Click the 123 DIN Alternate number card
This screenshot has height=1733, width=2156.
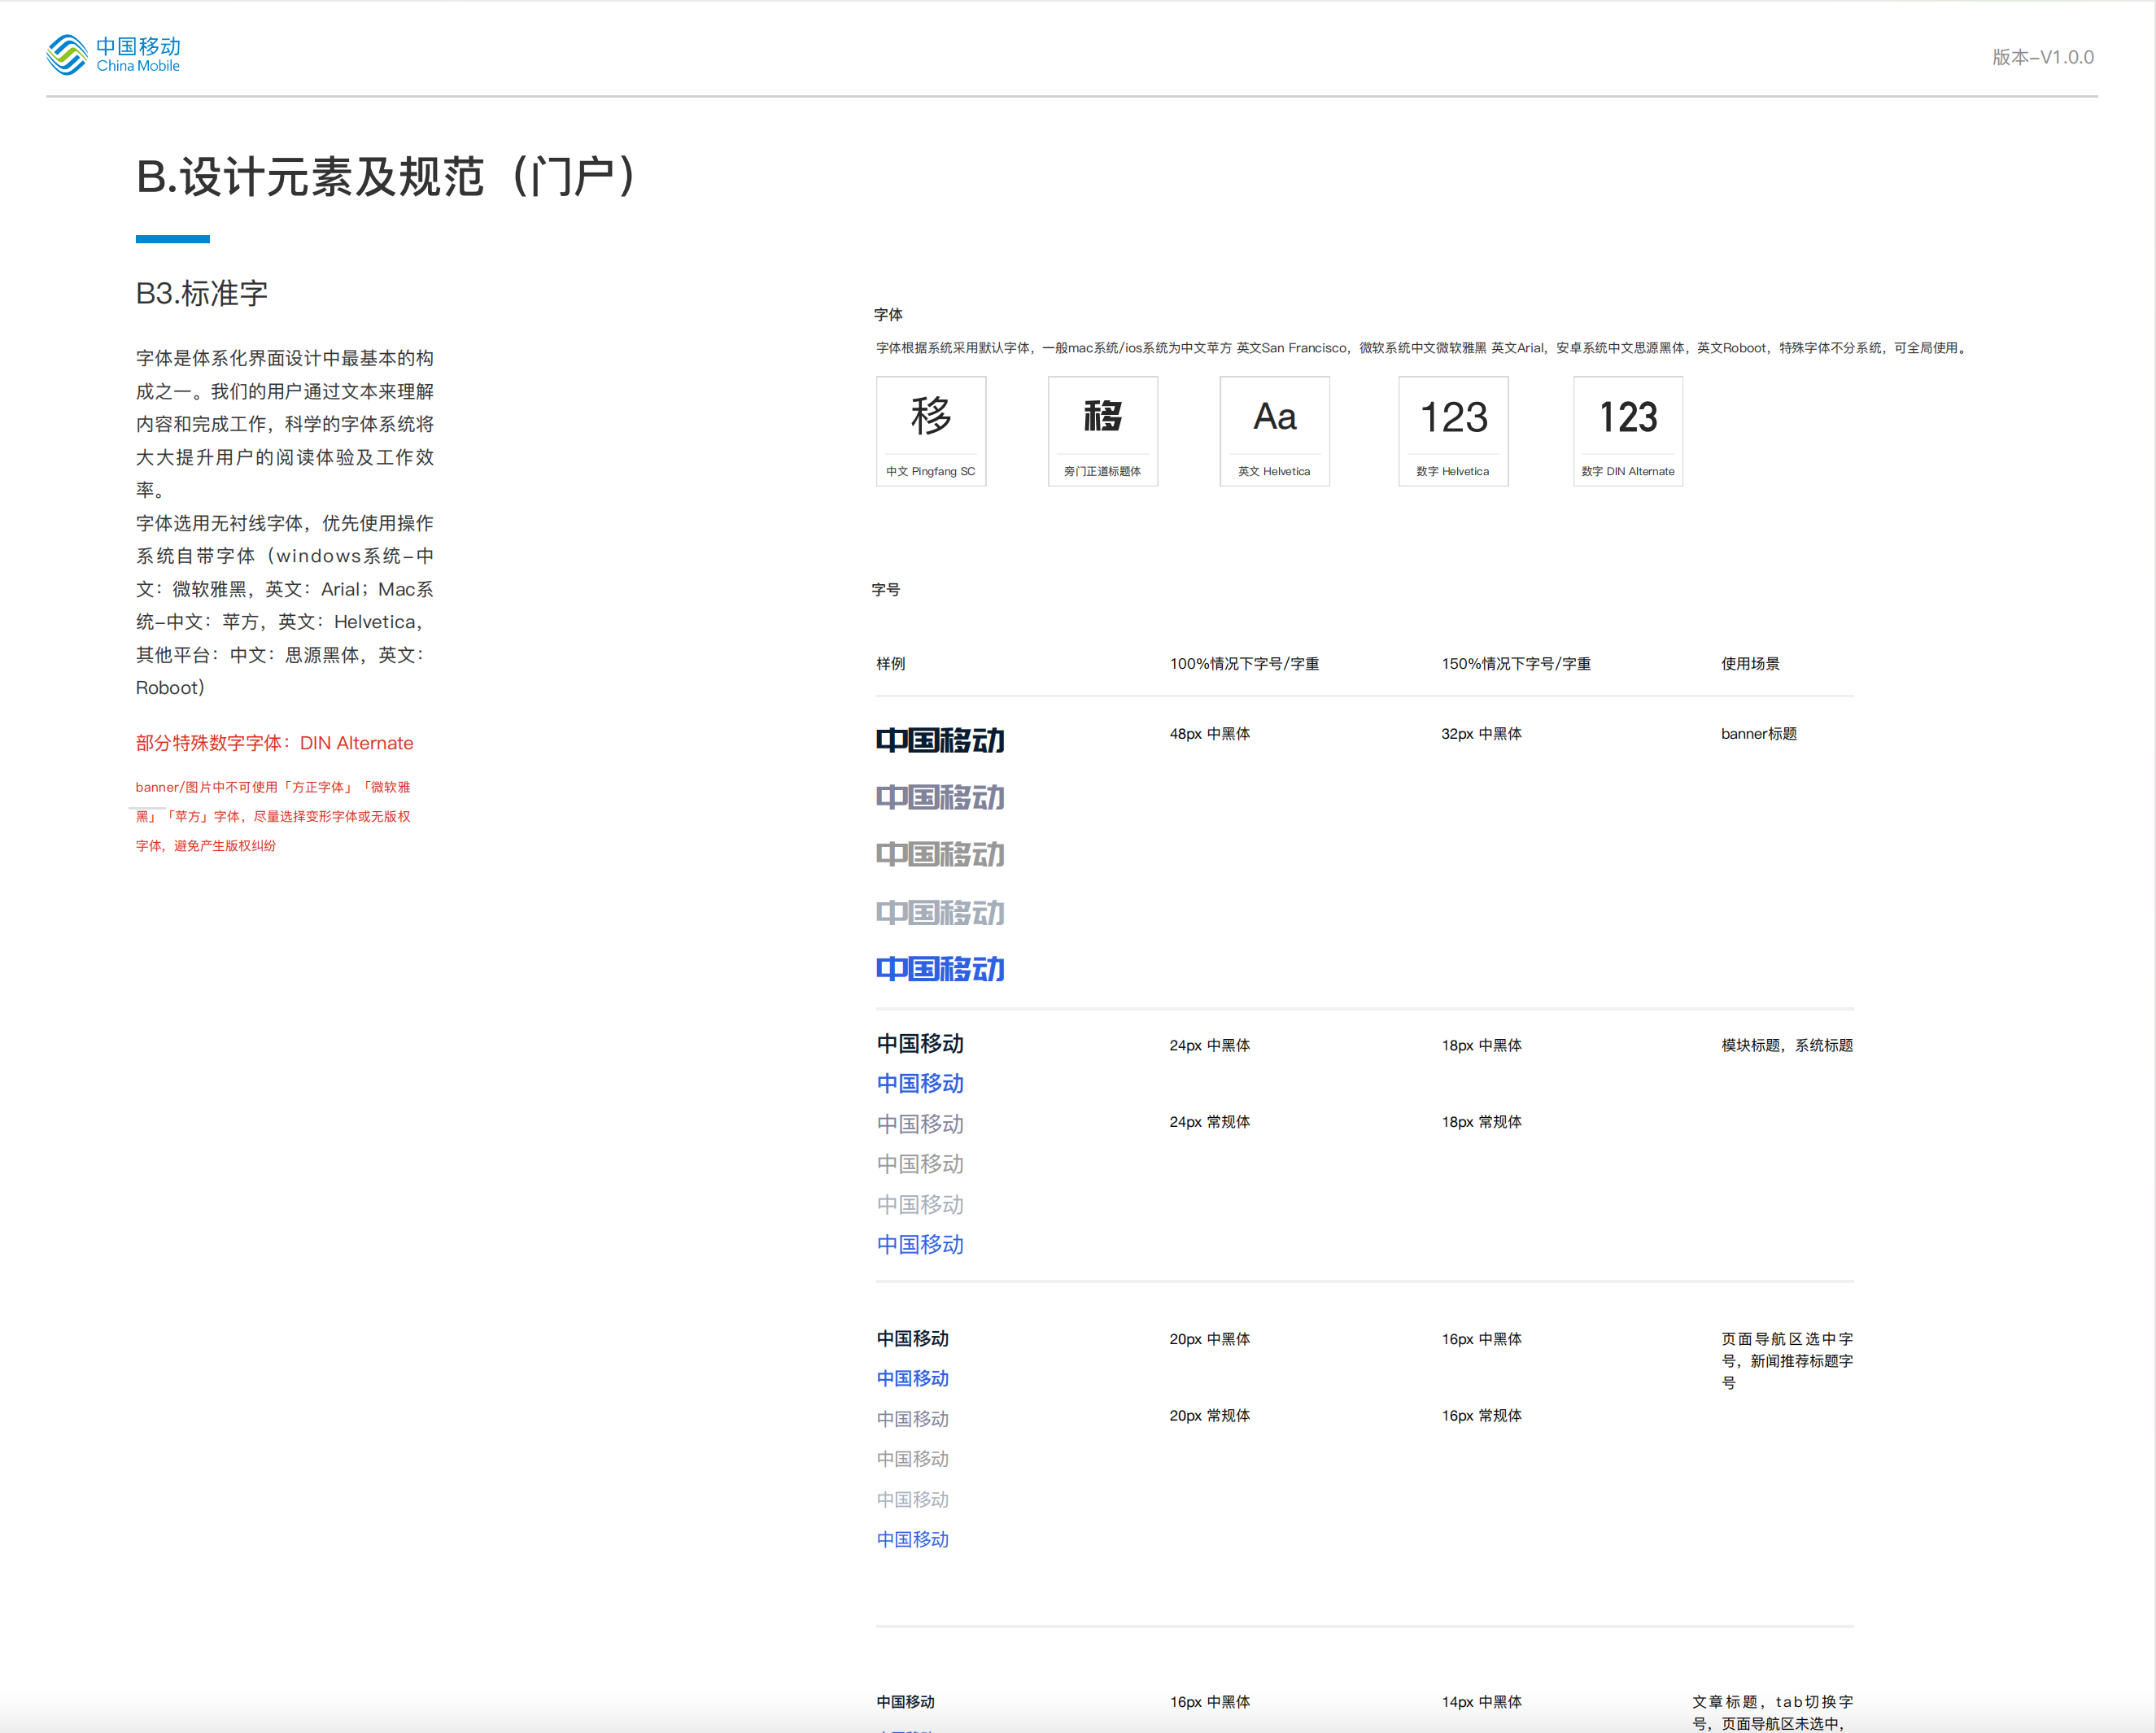tap(1627, 431)
